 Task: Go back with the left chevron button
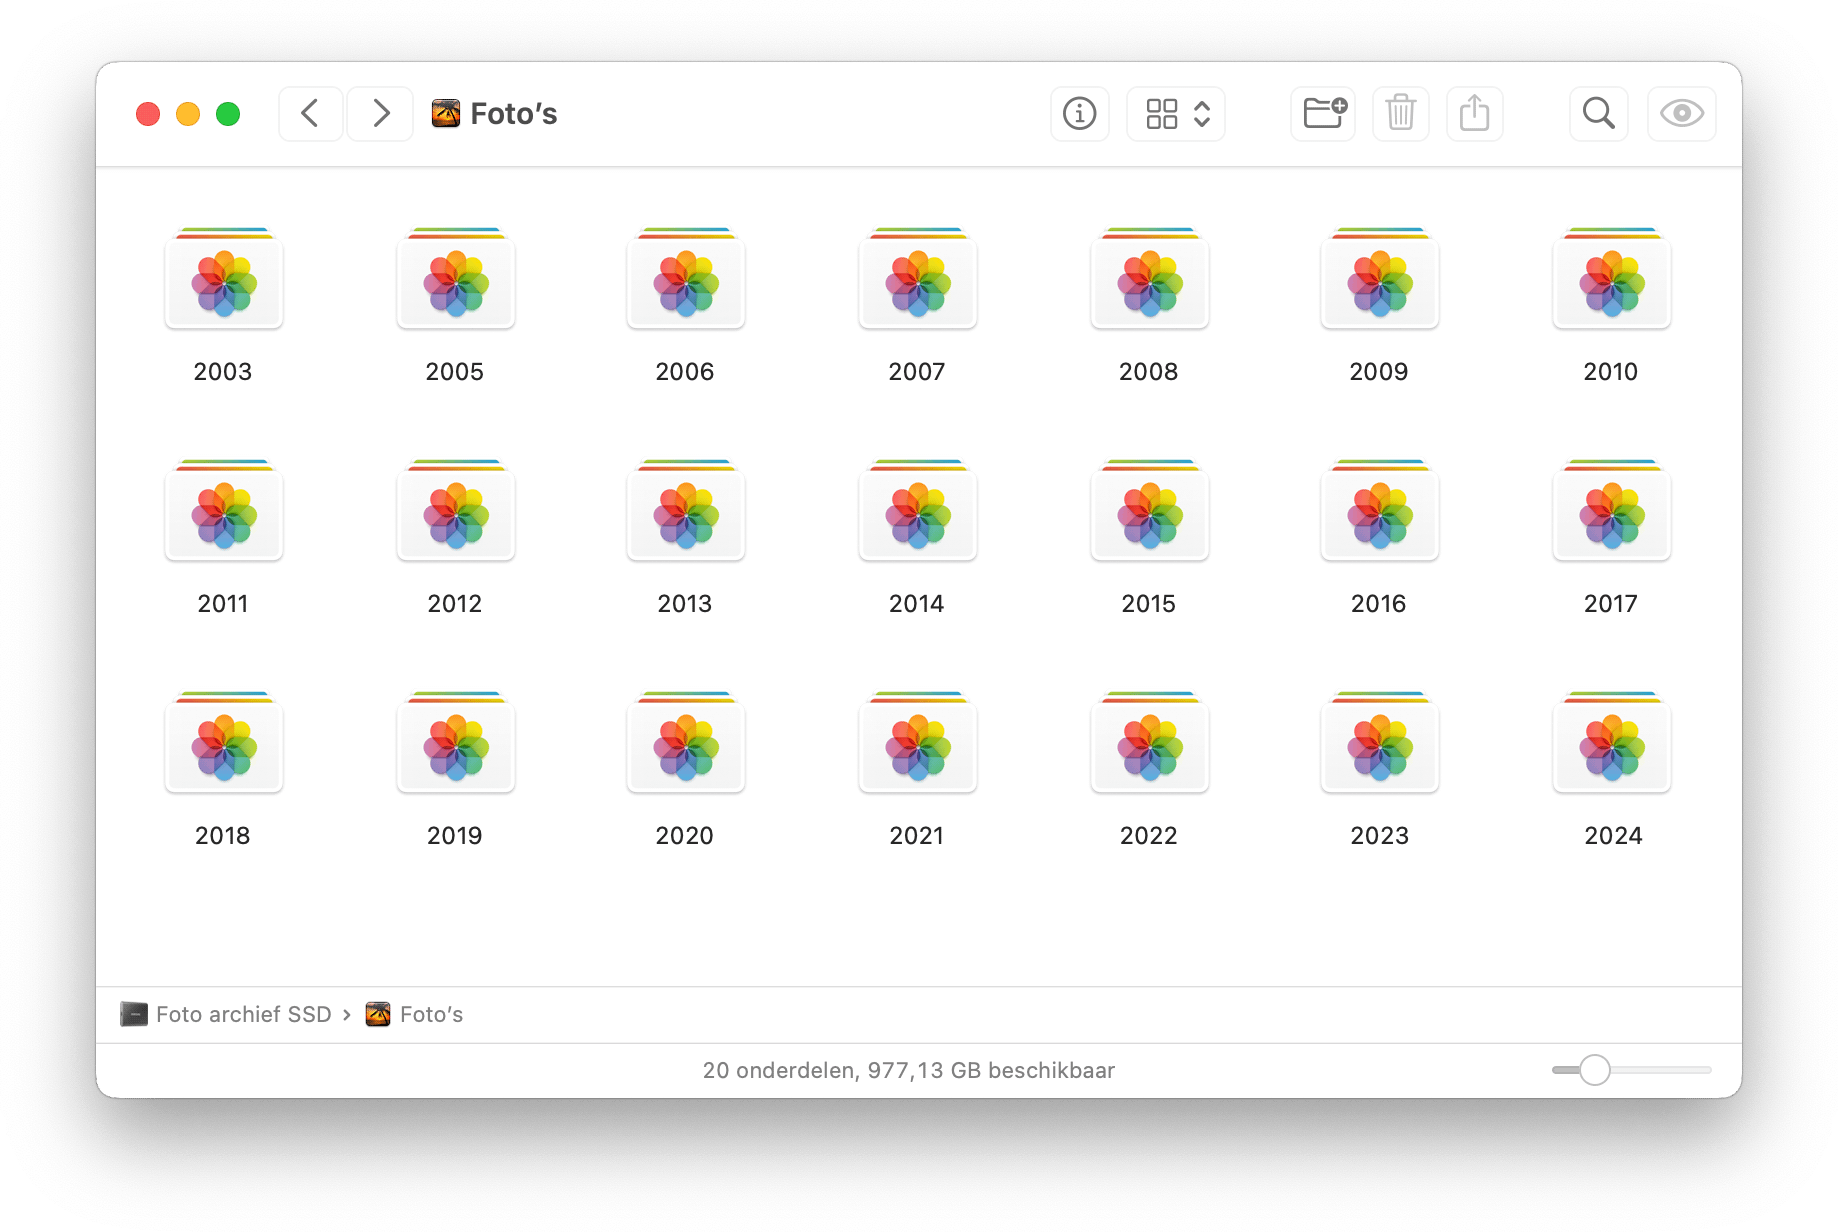pyautogui.click(x=311, y=113)
